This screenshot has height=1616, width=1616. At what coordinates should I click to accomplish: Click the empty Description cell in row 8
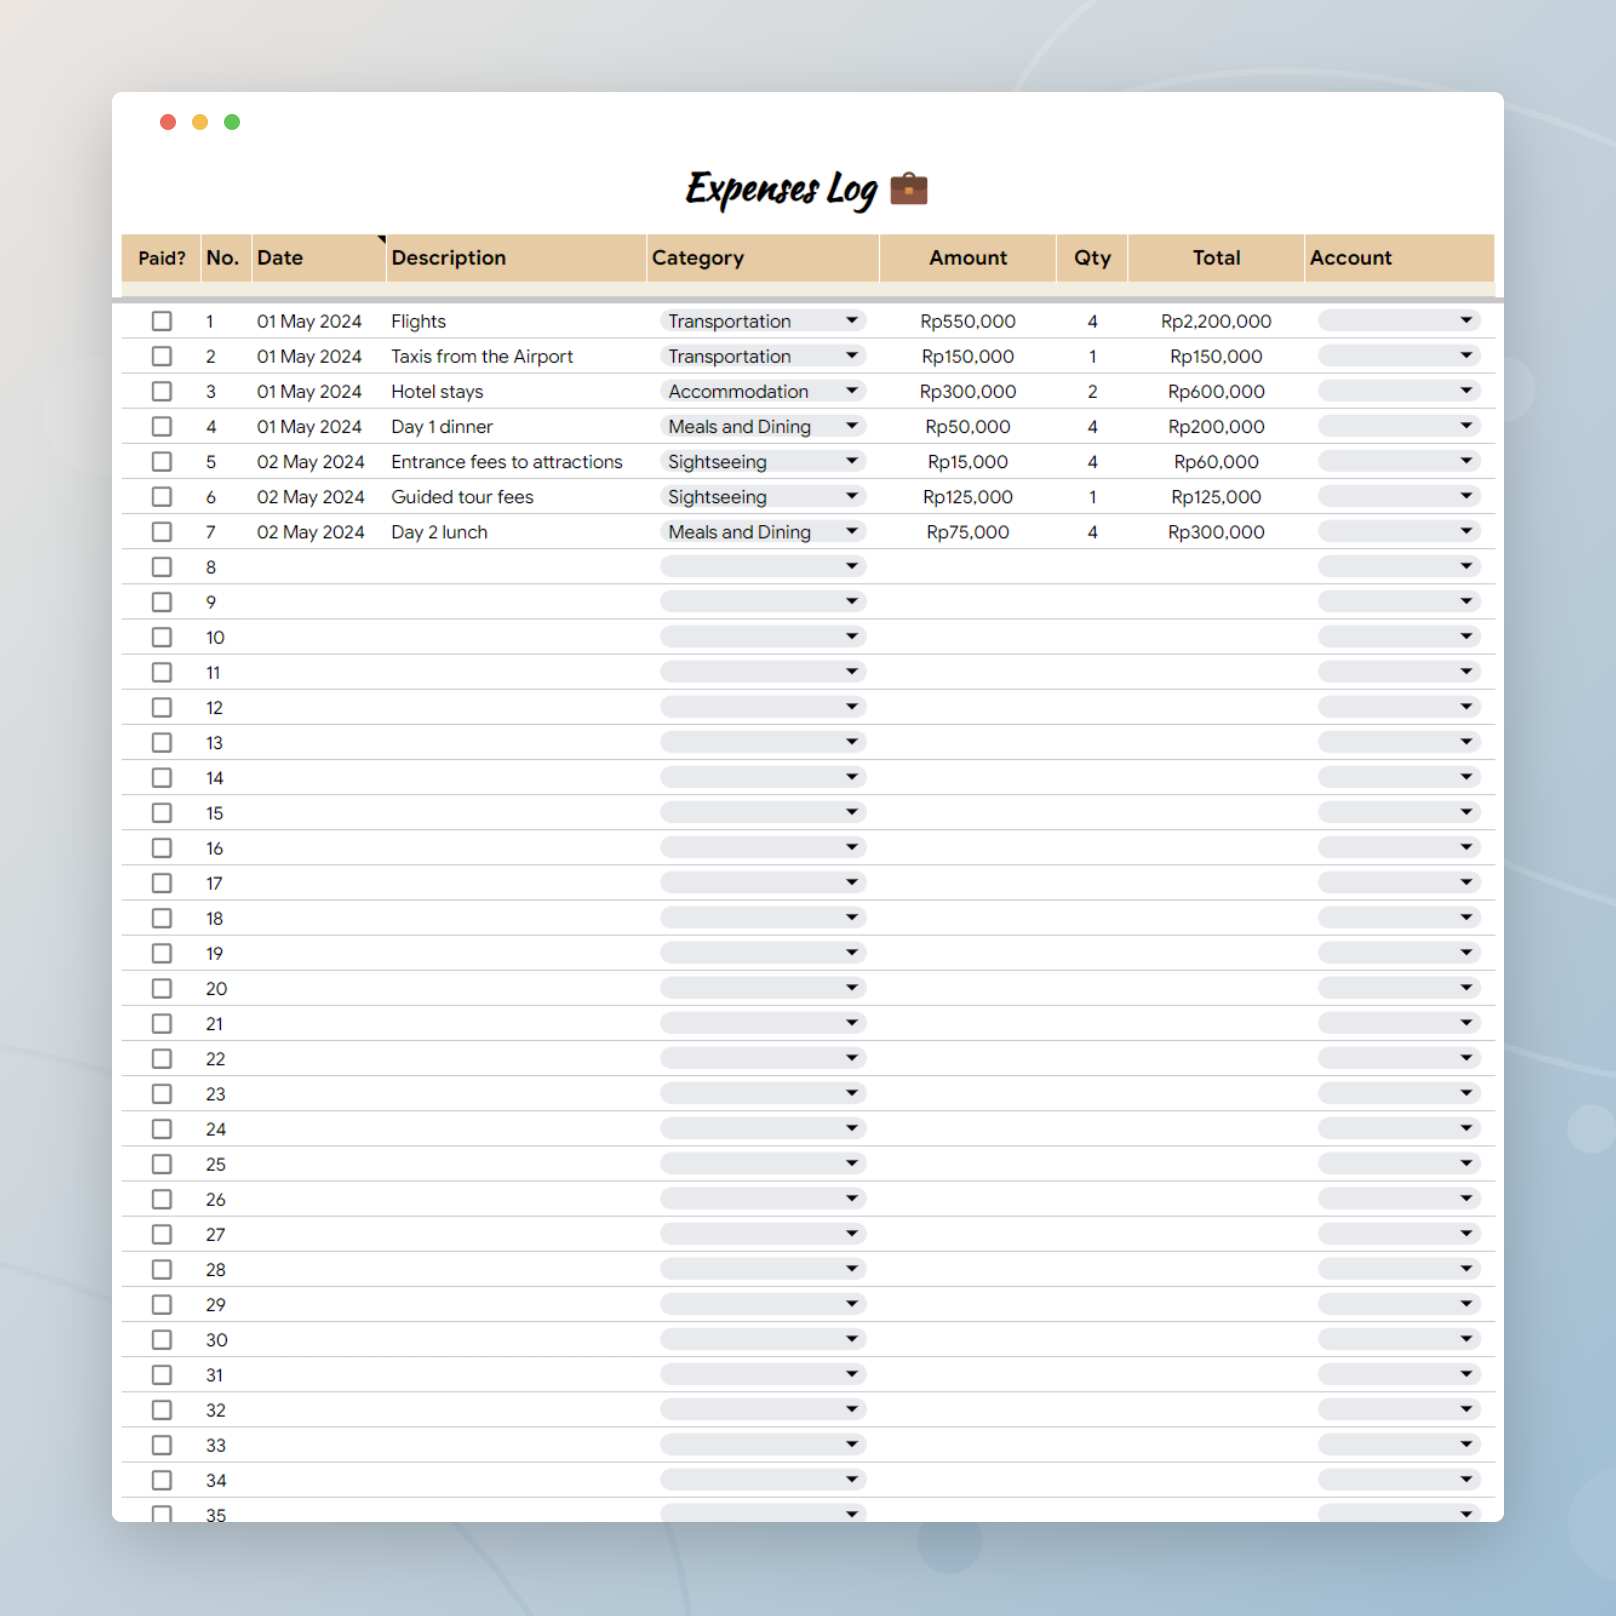[516, 567]
